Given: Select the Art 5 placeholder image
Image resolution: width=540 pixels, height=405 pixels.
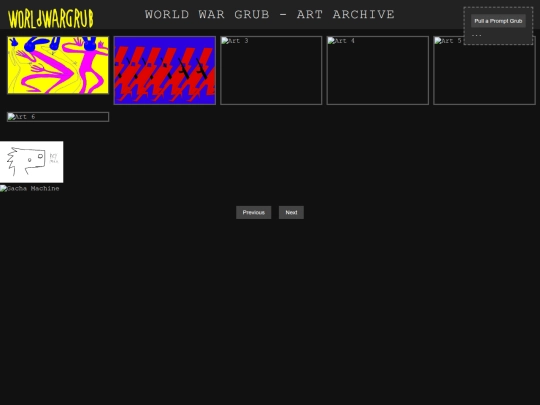Looking at the screenshot, I should pyautogui.click(x=484, y=70).
